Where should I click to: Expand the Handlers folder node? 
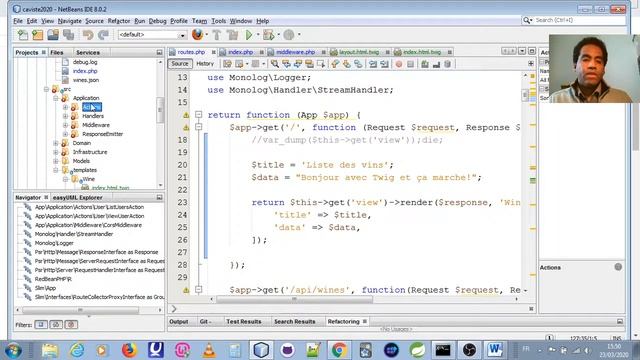(x=65, y=116)
